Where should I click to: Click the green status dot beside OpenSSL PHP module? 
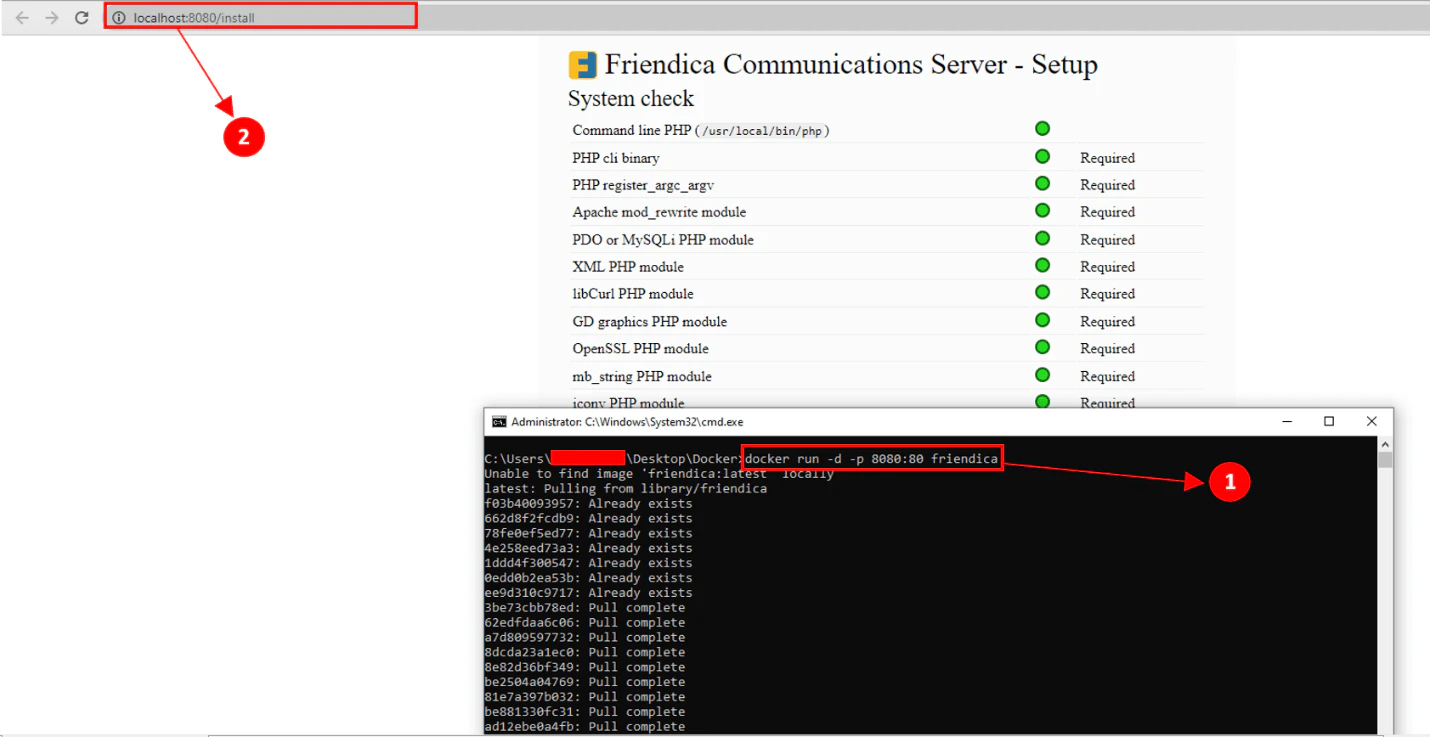[1042, 347]
